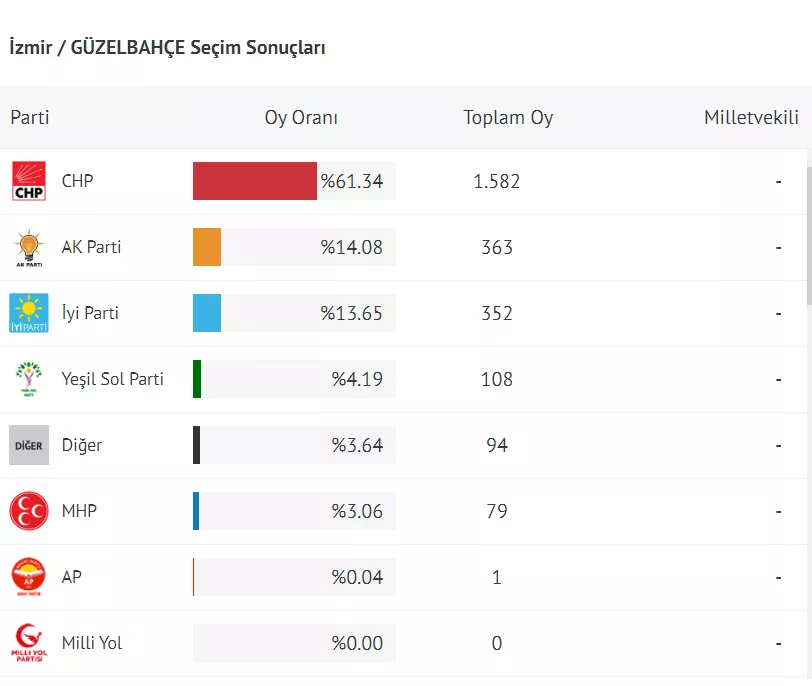Screen dimensions: 812x686
Task: Click the blue İyi Parti vote bar
Action: 207,313
